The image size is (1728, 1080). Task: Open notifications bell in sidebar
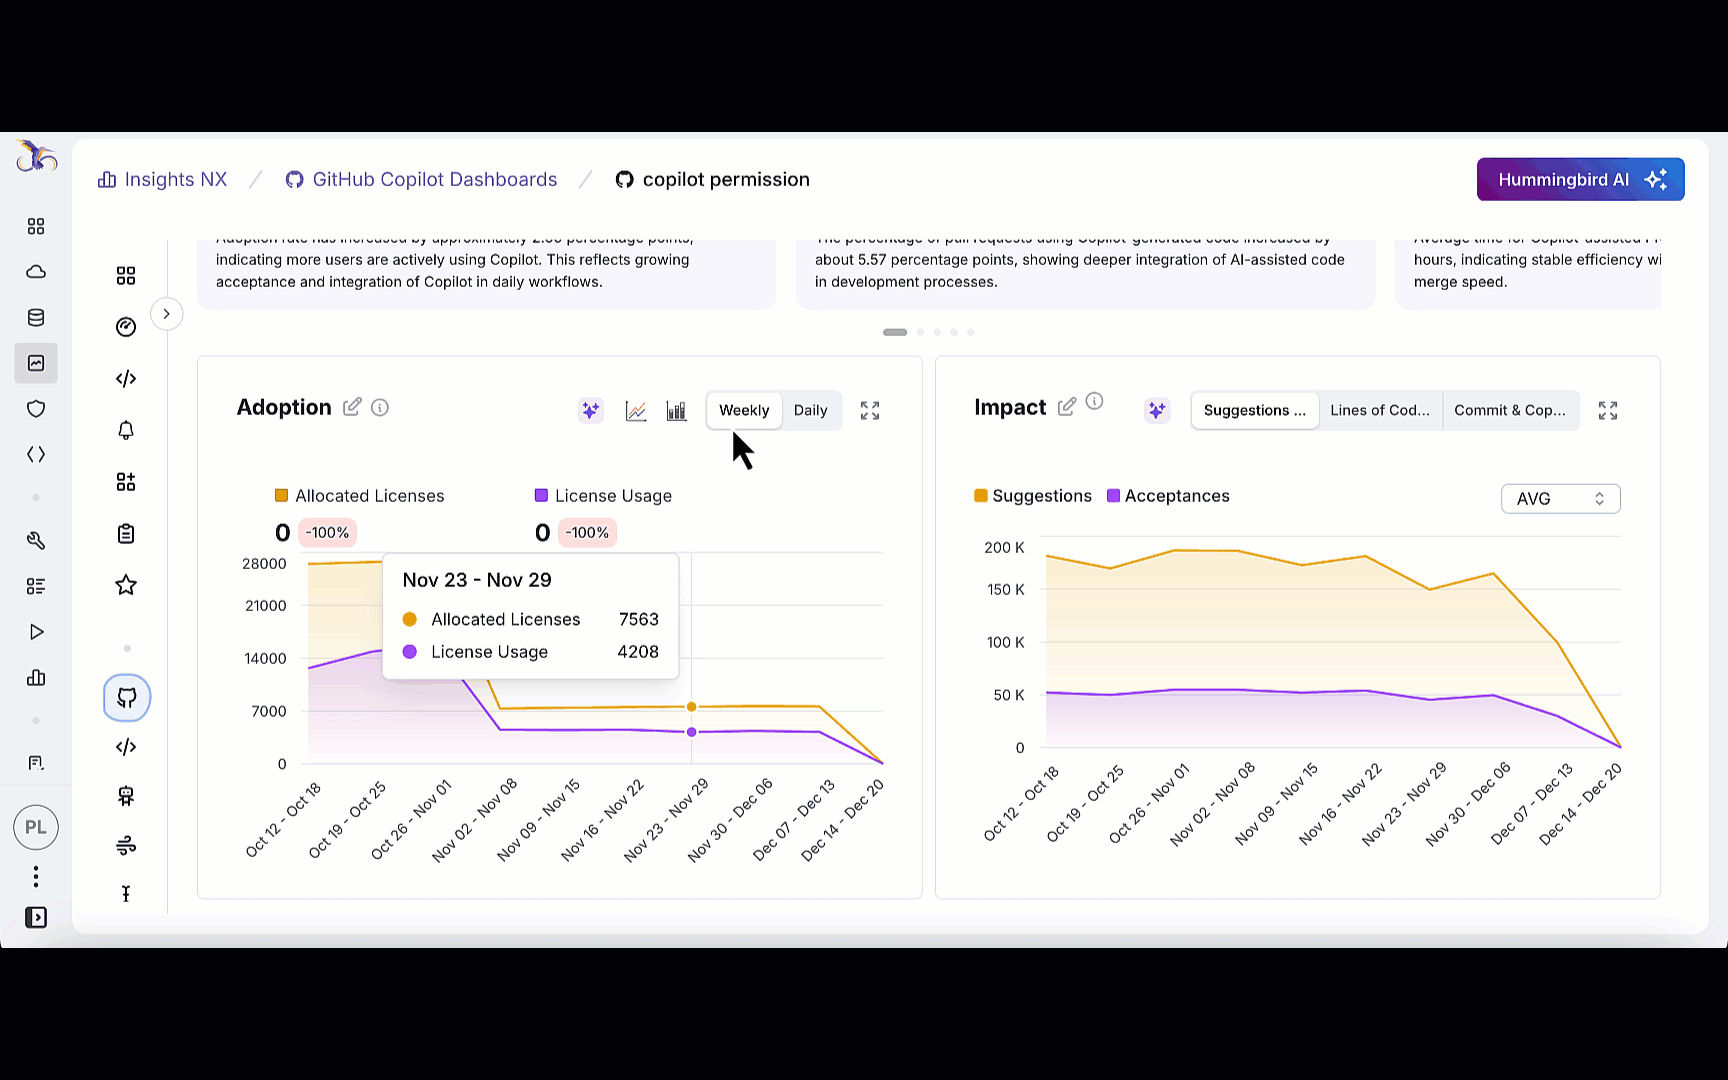coord(126,430)
